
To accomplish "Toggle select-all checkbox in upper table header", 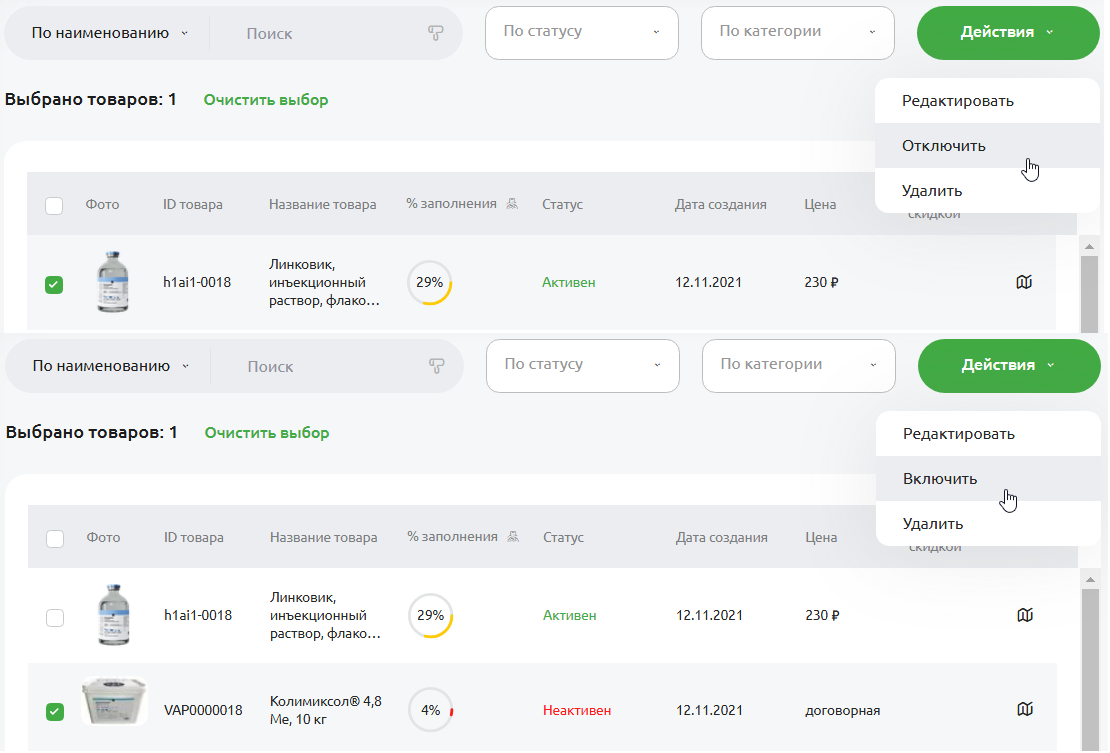I will [x=54, y=206].
